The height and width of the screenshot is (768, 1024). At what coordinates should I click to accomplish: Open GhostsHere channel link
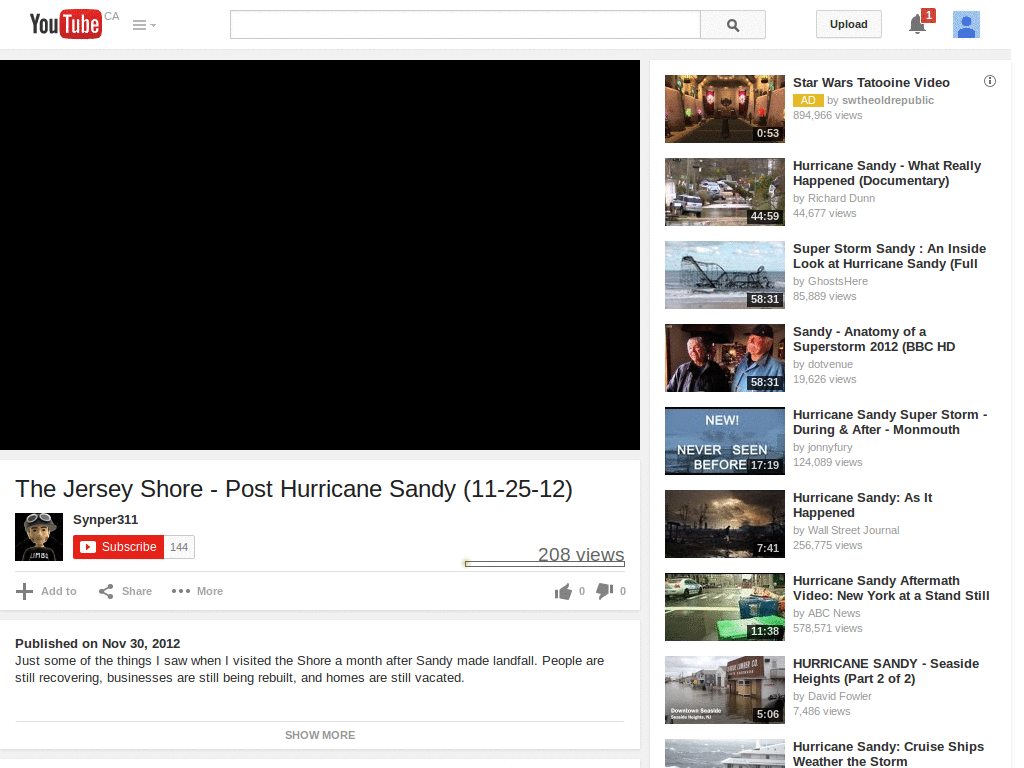(x=838, y=281)
